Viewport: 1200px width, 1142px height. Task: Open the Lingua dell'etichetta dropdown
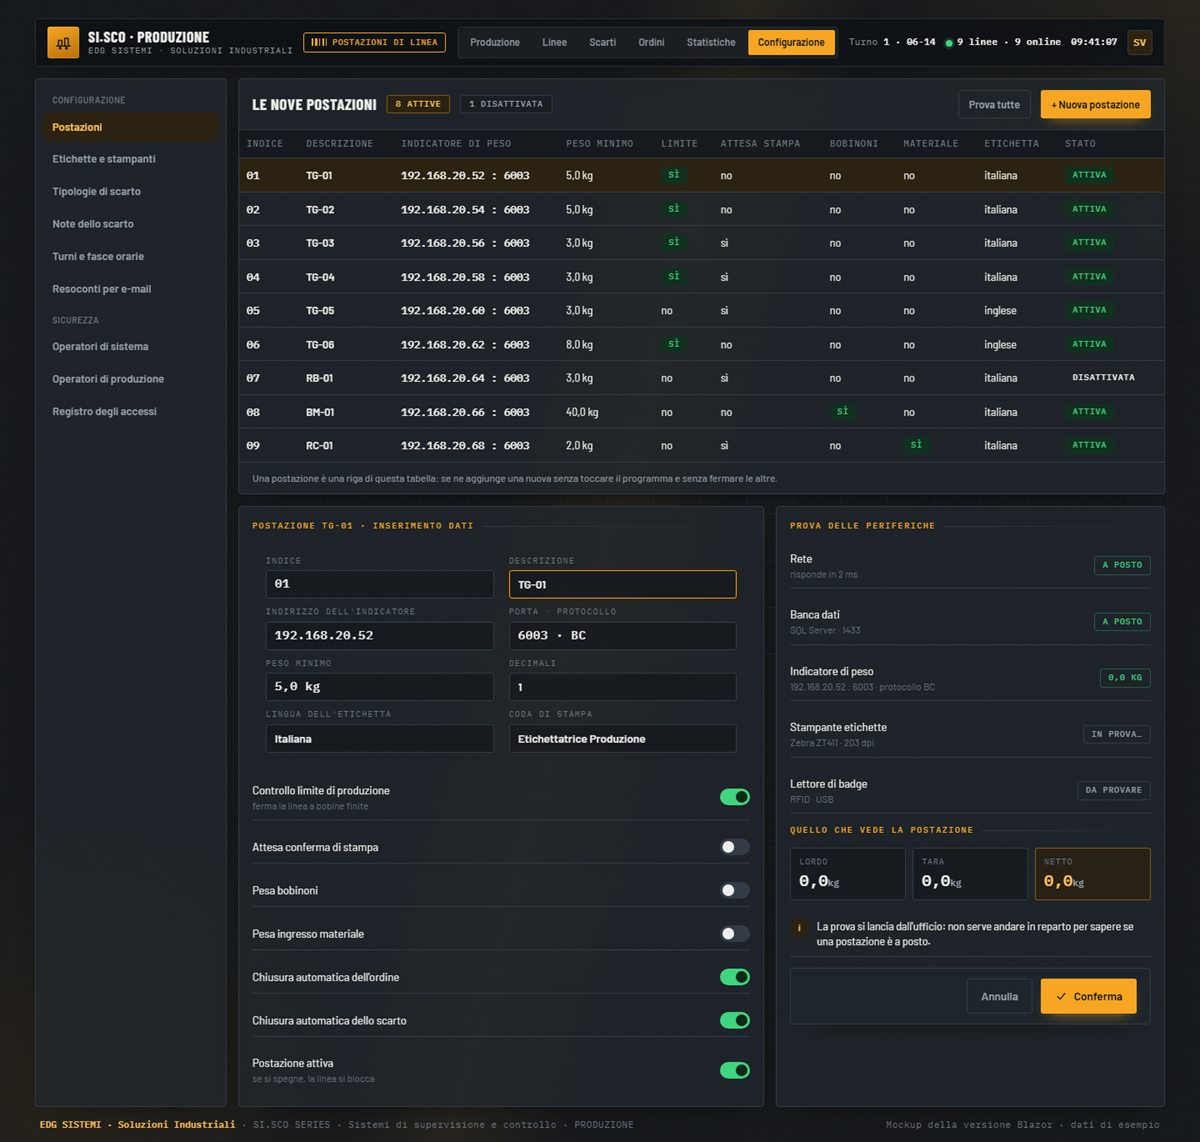[x=380, y=739]
